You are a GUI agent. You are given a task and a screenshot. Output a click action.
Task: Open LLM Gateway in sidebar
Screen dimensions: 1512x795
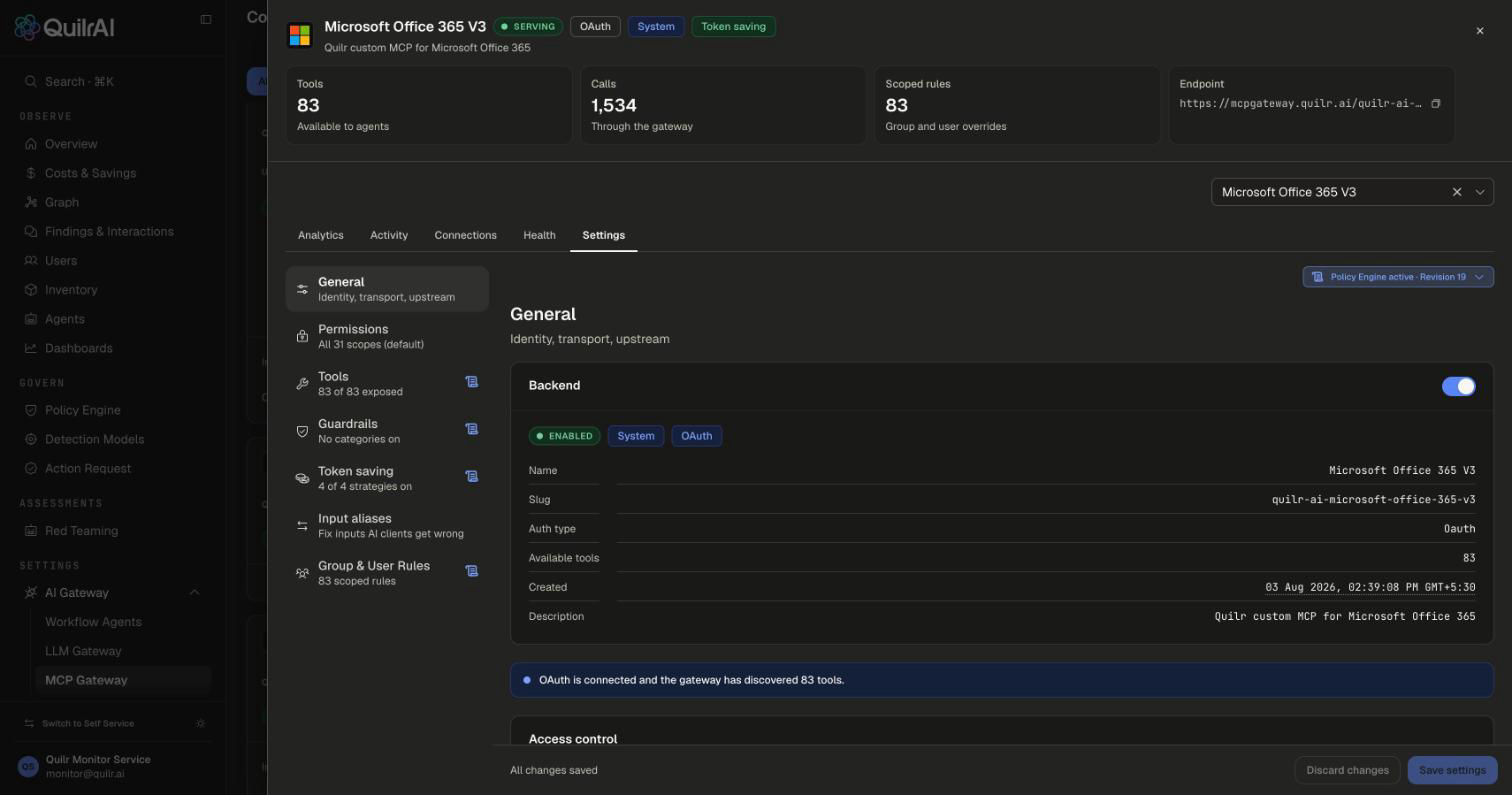83,651
